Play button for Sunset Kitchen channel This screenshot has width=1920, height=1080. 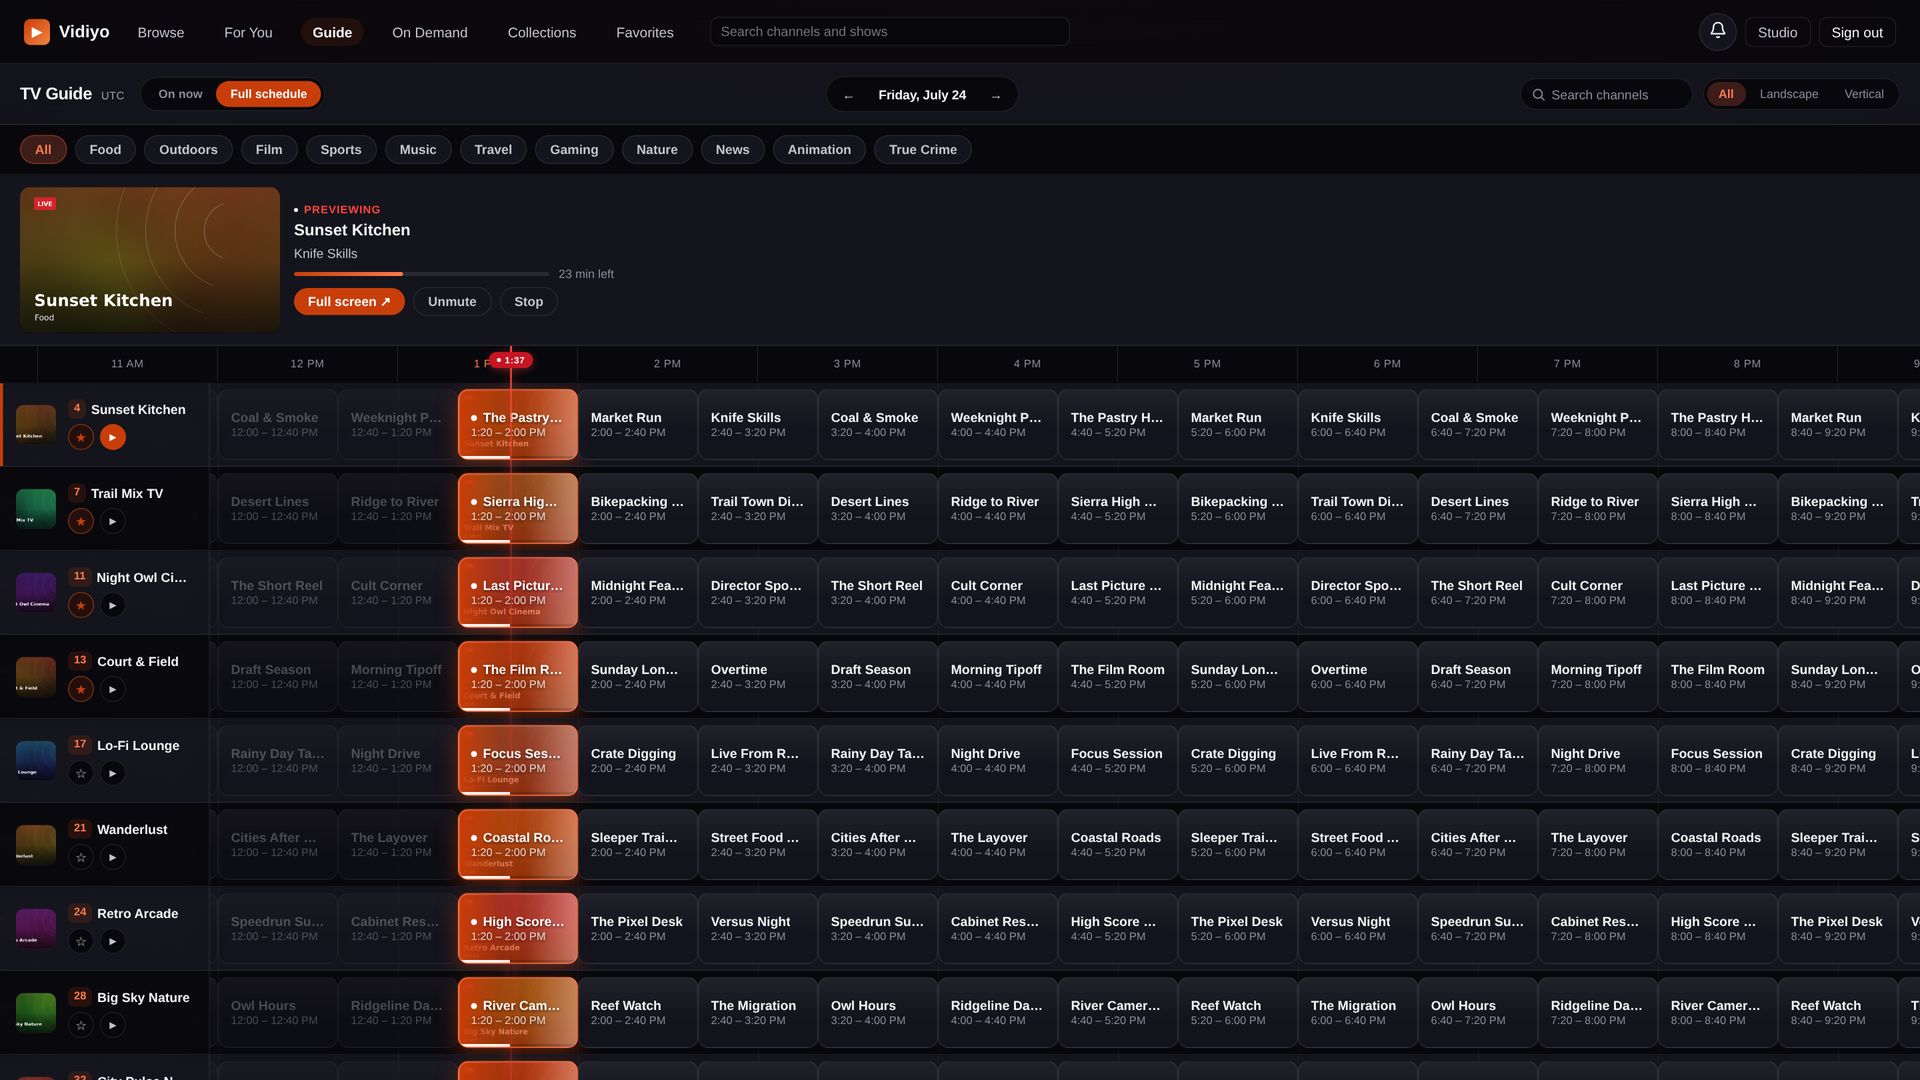(113, 437)
